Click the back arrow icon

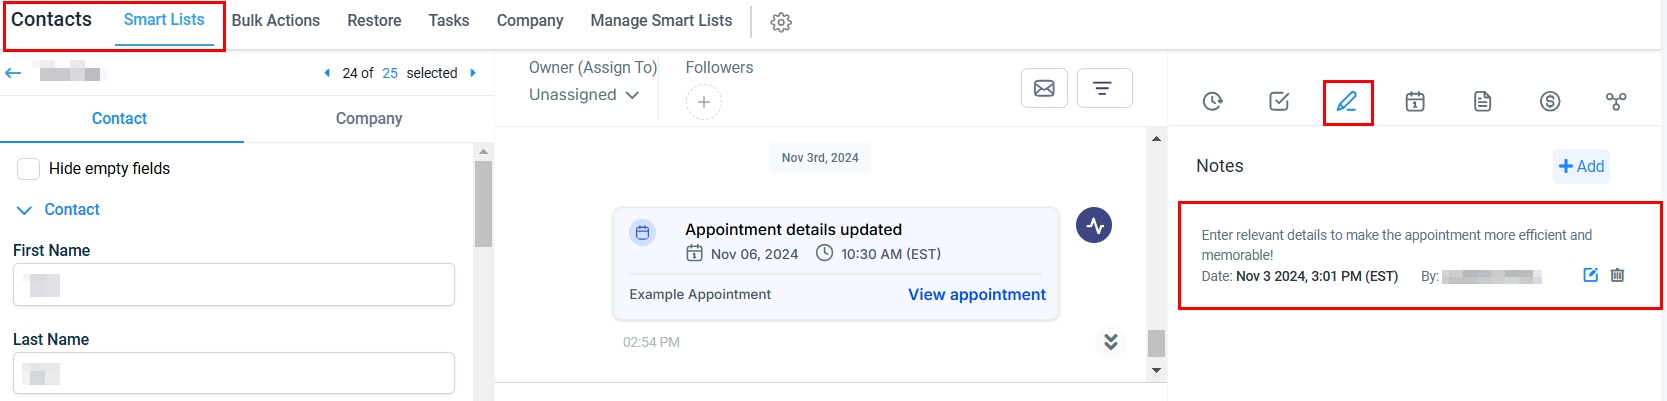click(x=13, y=73)
